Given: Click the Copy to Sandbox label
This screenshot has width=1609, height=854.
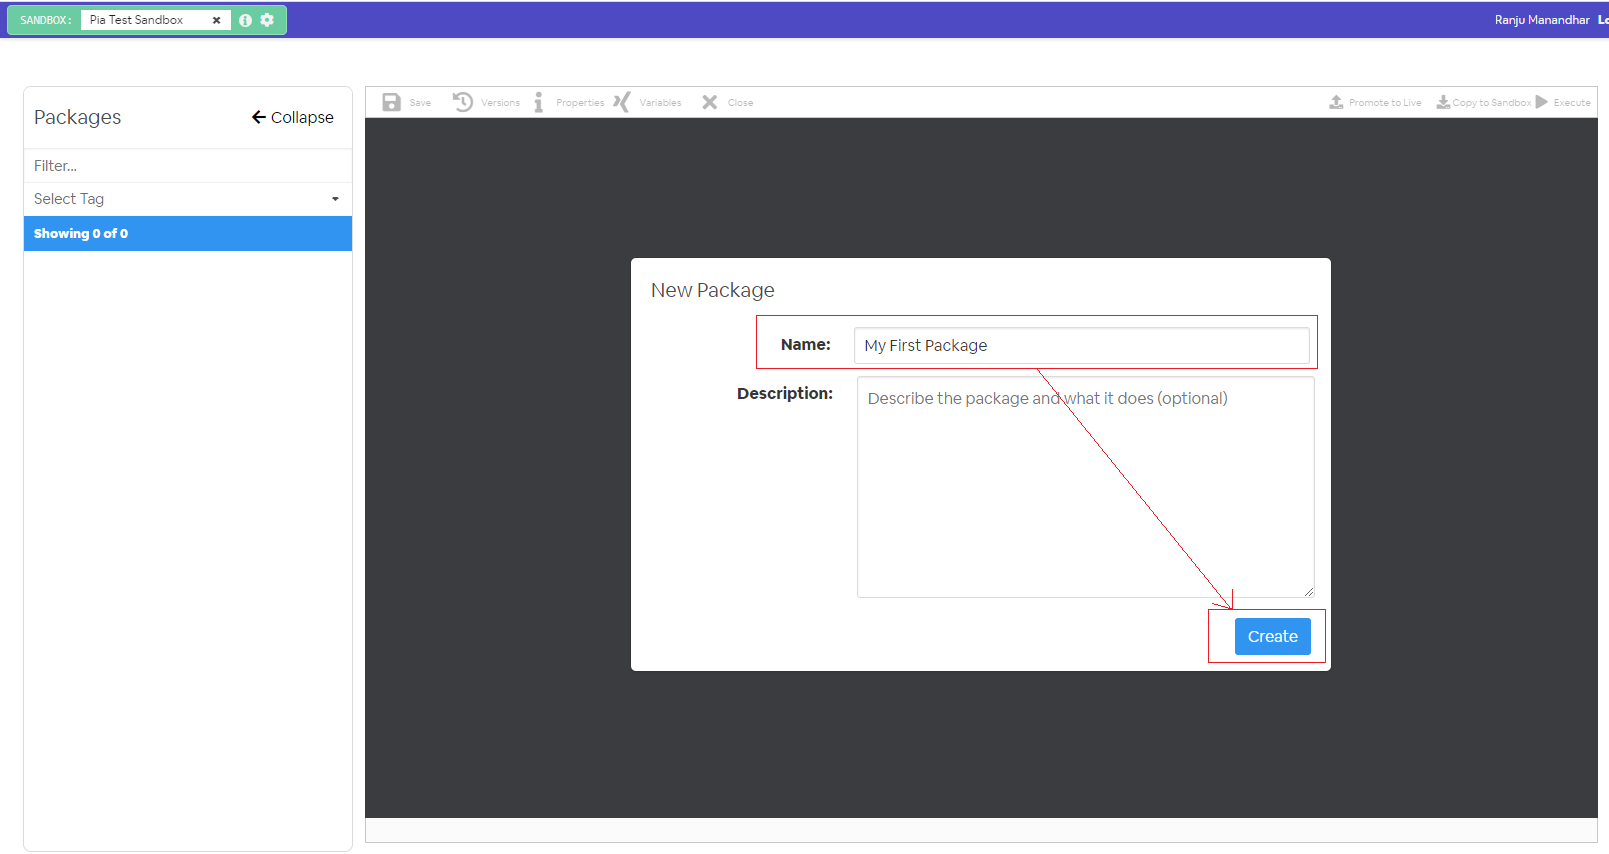Looking at the screenshot, I should pos(1491,103).
